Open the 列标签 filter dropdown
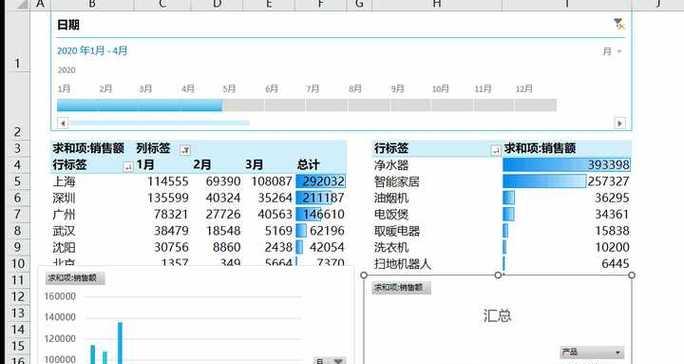684x364 pixels. (x=185, y=150)
